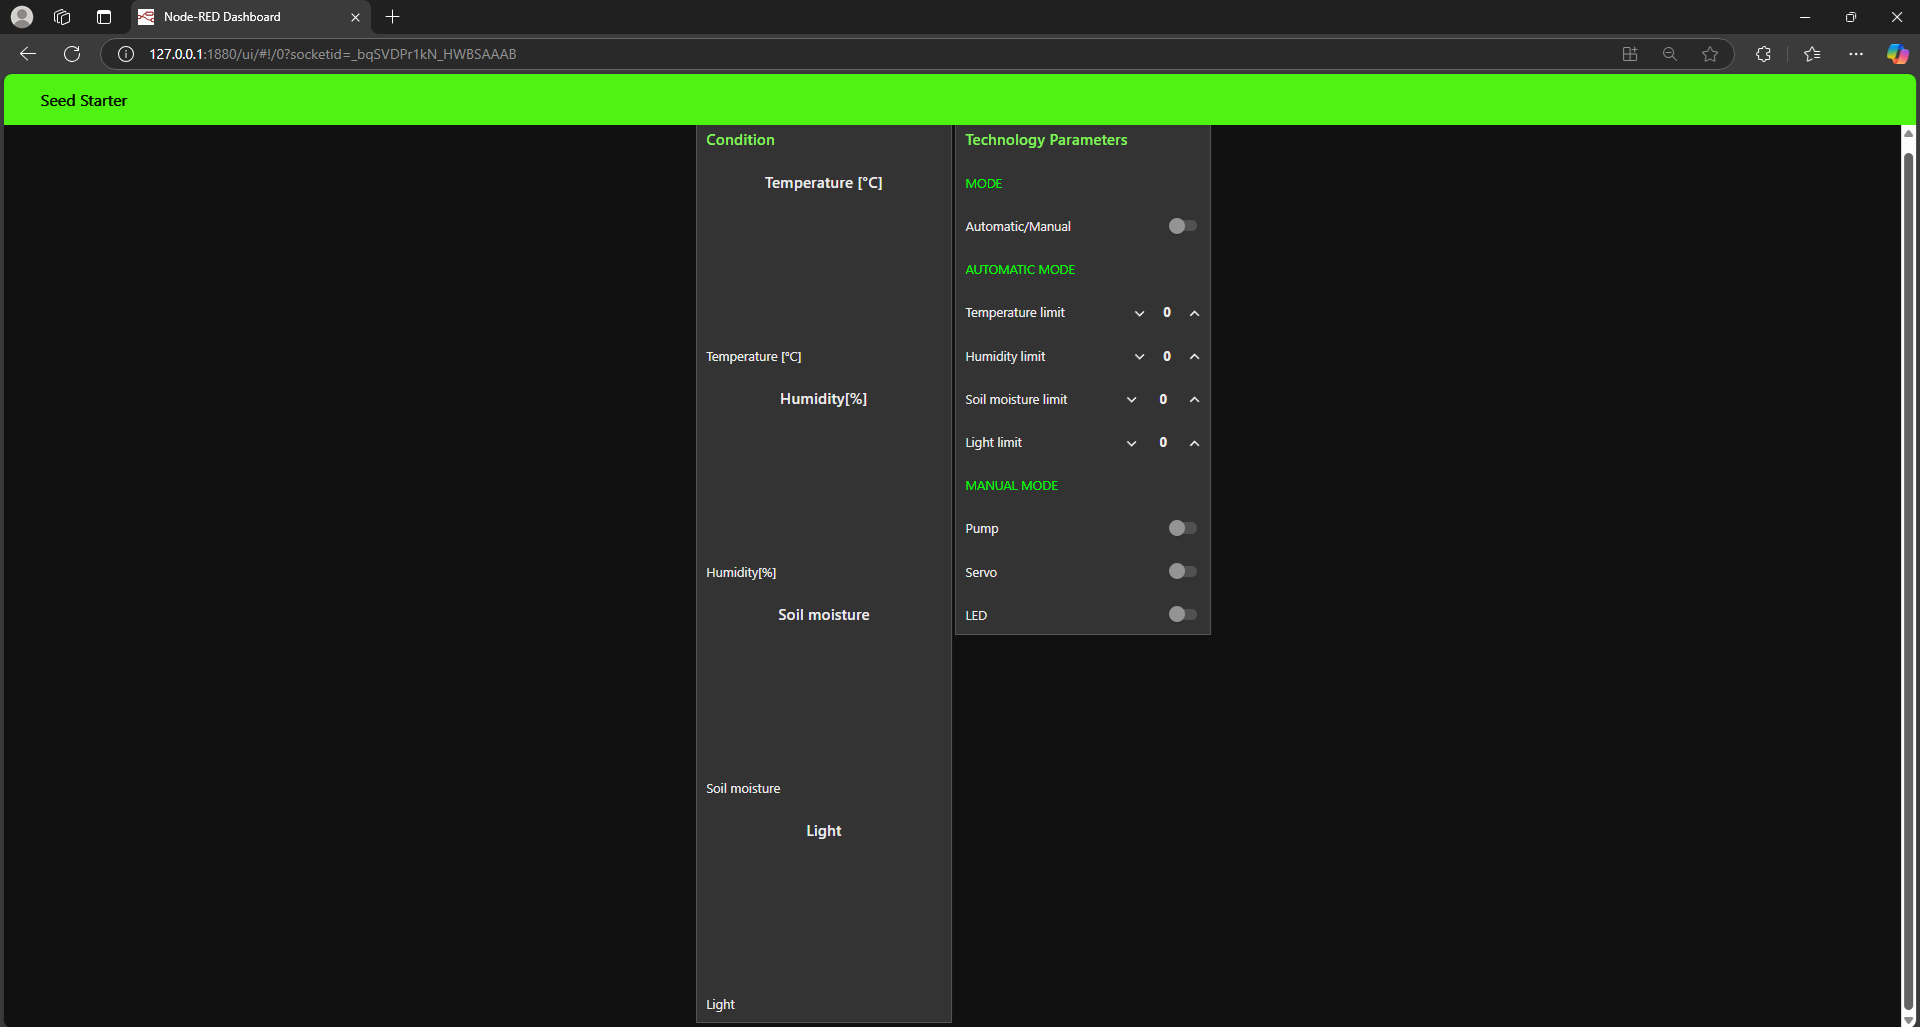Raise the Soil moisture limit value
This screenshot has width=1920, height=1027.
click(x=1194, y=400)
